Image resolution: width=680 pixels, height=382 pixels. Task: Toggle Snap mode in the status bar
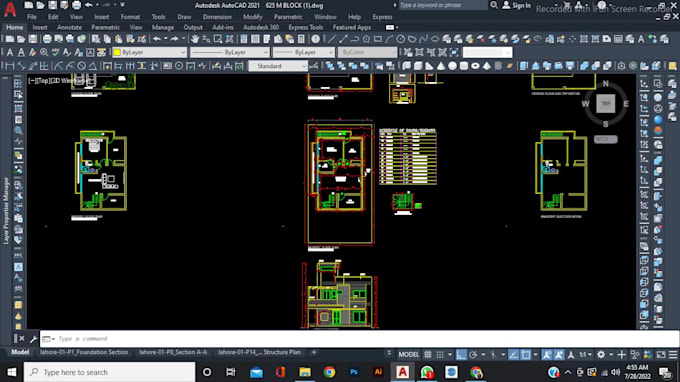pyautogui.click(x=440, y=355)
